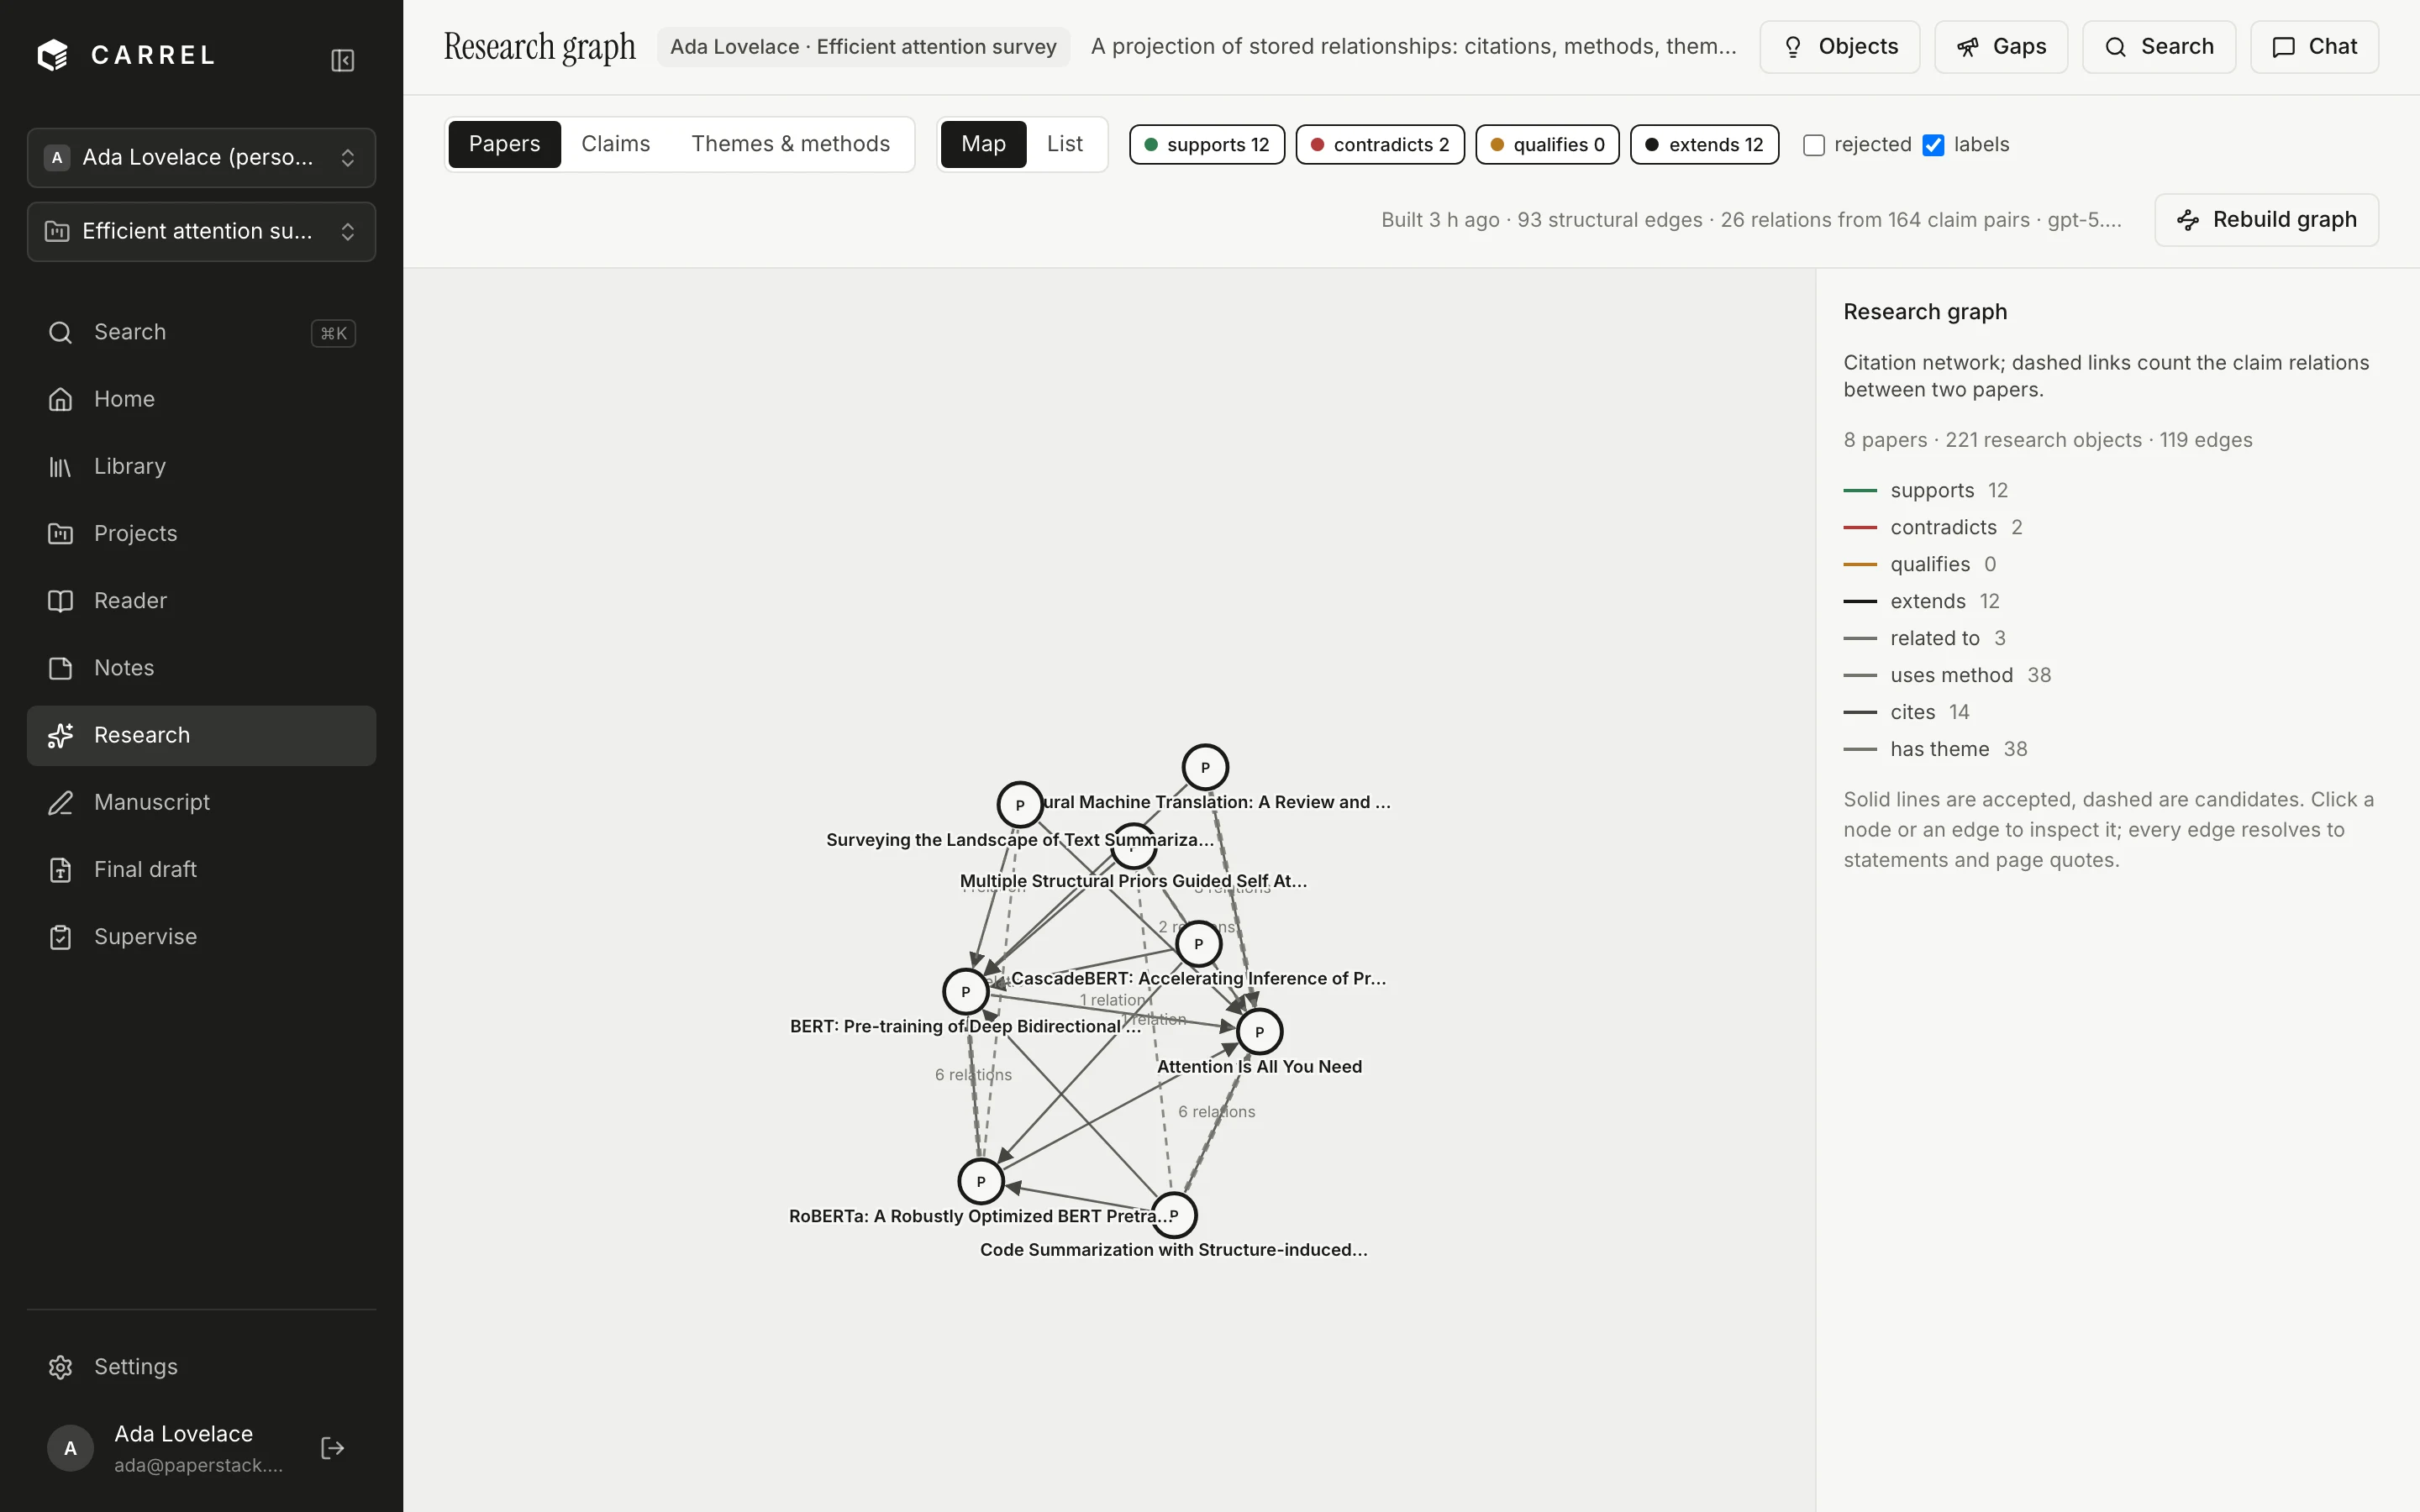This screenshot has height=1512, width=2420.
Task: Toggle the contradicts 2 filter
Action: tap(1379, 145)
